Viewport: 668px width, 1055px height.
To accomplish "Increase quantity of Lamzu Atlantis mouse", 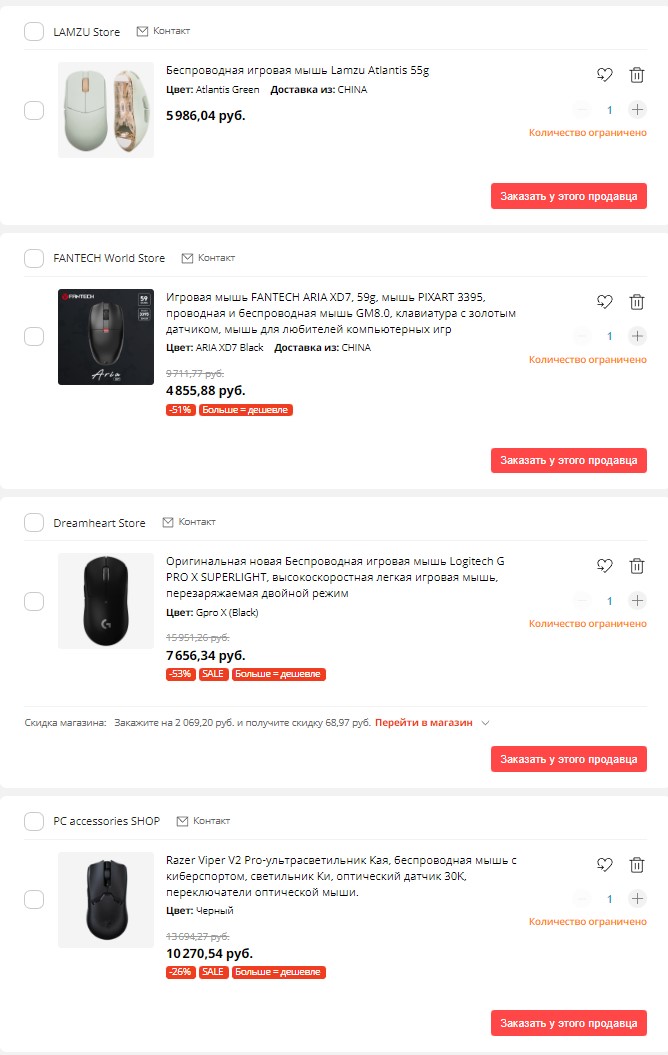I will click(x=637, y=110).
